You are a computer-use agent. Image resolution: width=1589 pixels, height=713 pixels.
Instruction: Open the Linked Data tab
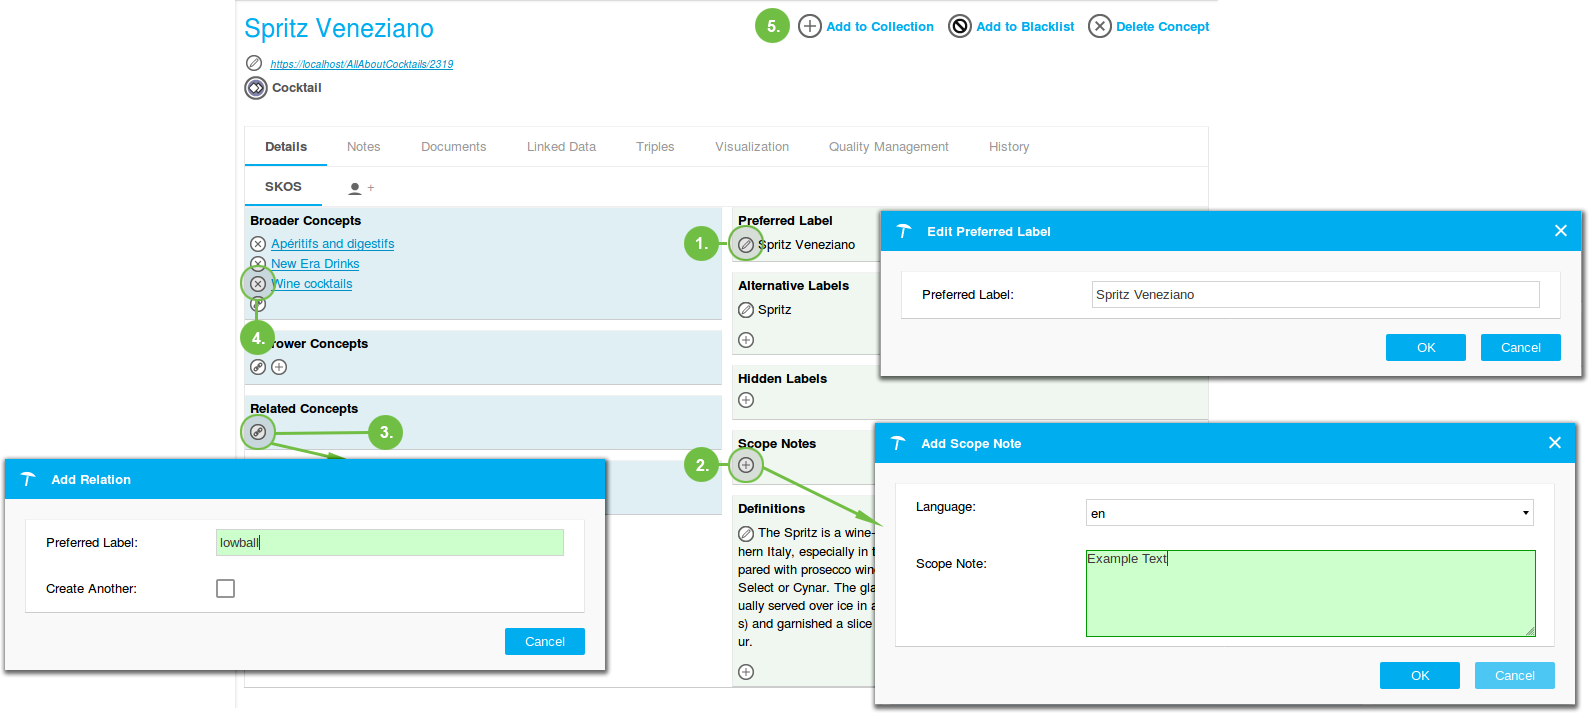click(x=561, y=147)
